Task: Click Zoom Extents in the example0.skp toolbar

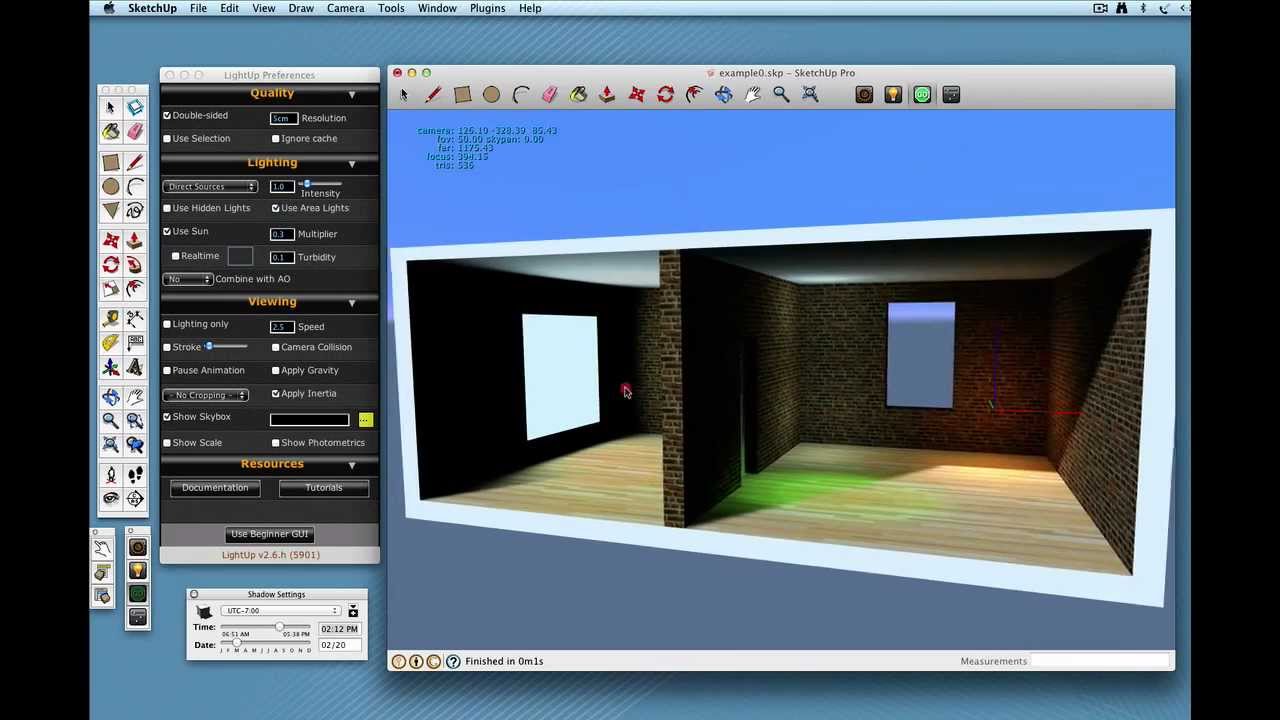Action: pos(810,94)
